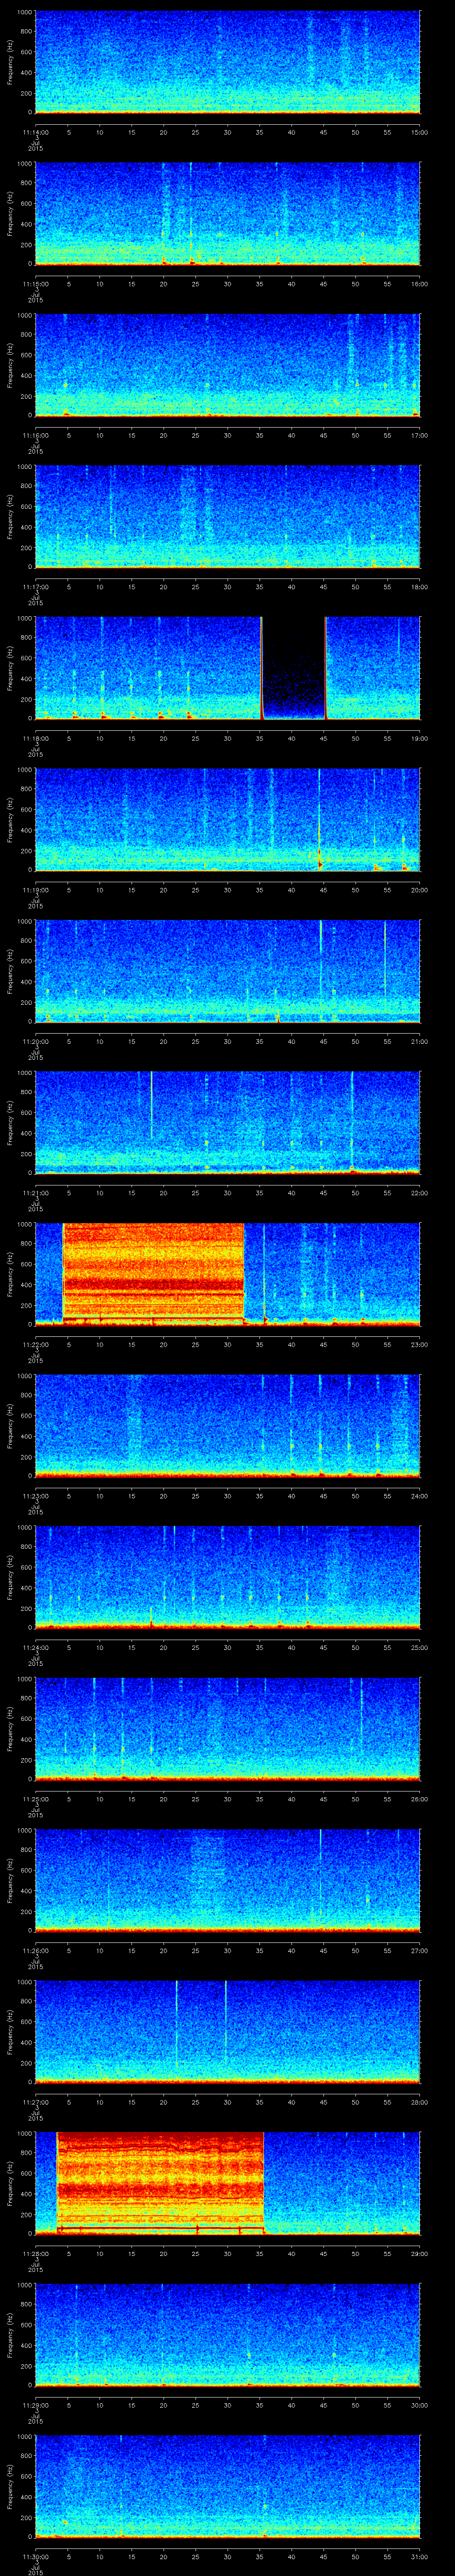Click the spectrogram panel starting at 11:25:00
The width and height of the screenshot is (455, 2576).
227,1729
